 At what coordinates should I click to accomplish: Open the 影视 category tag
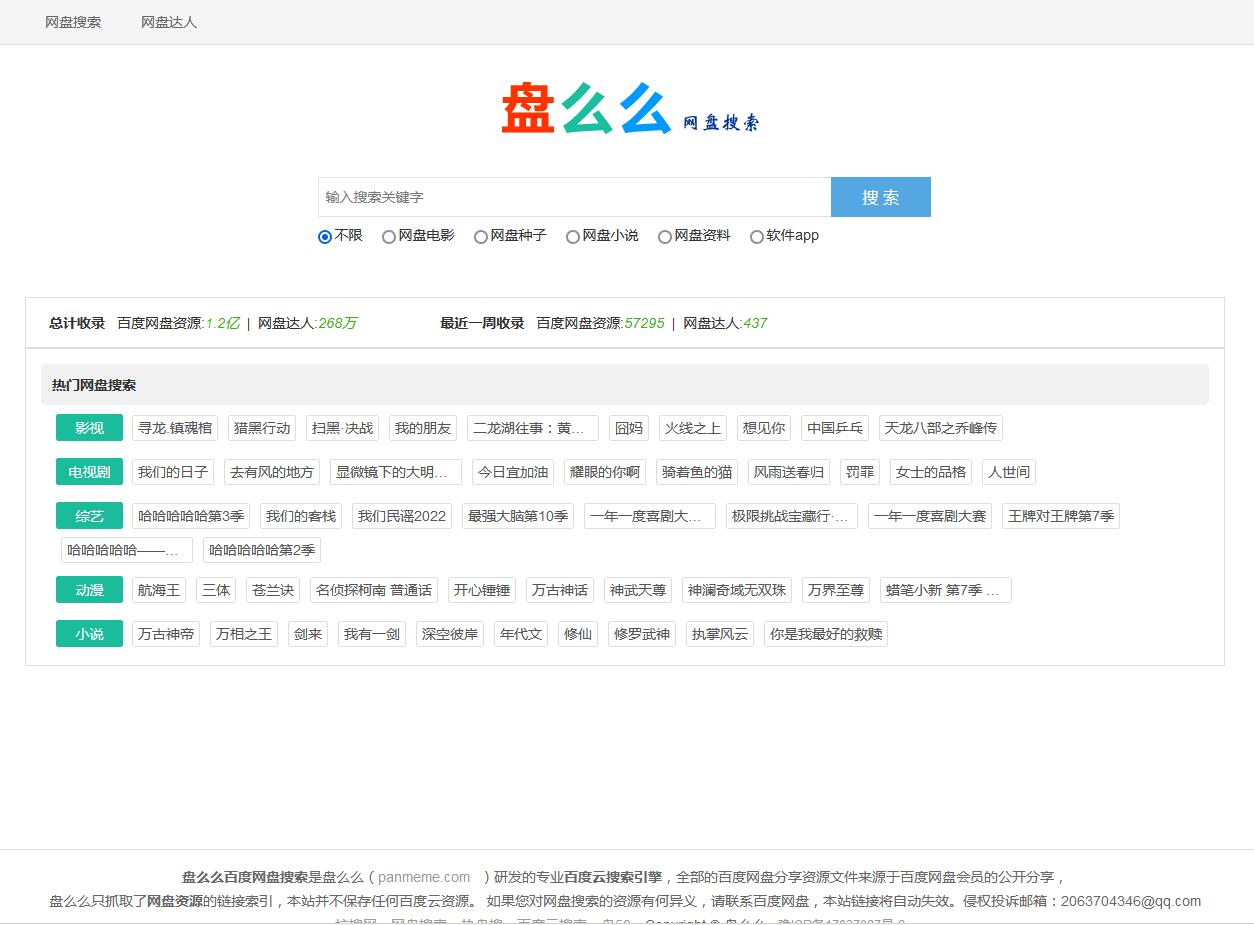89,428
